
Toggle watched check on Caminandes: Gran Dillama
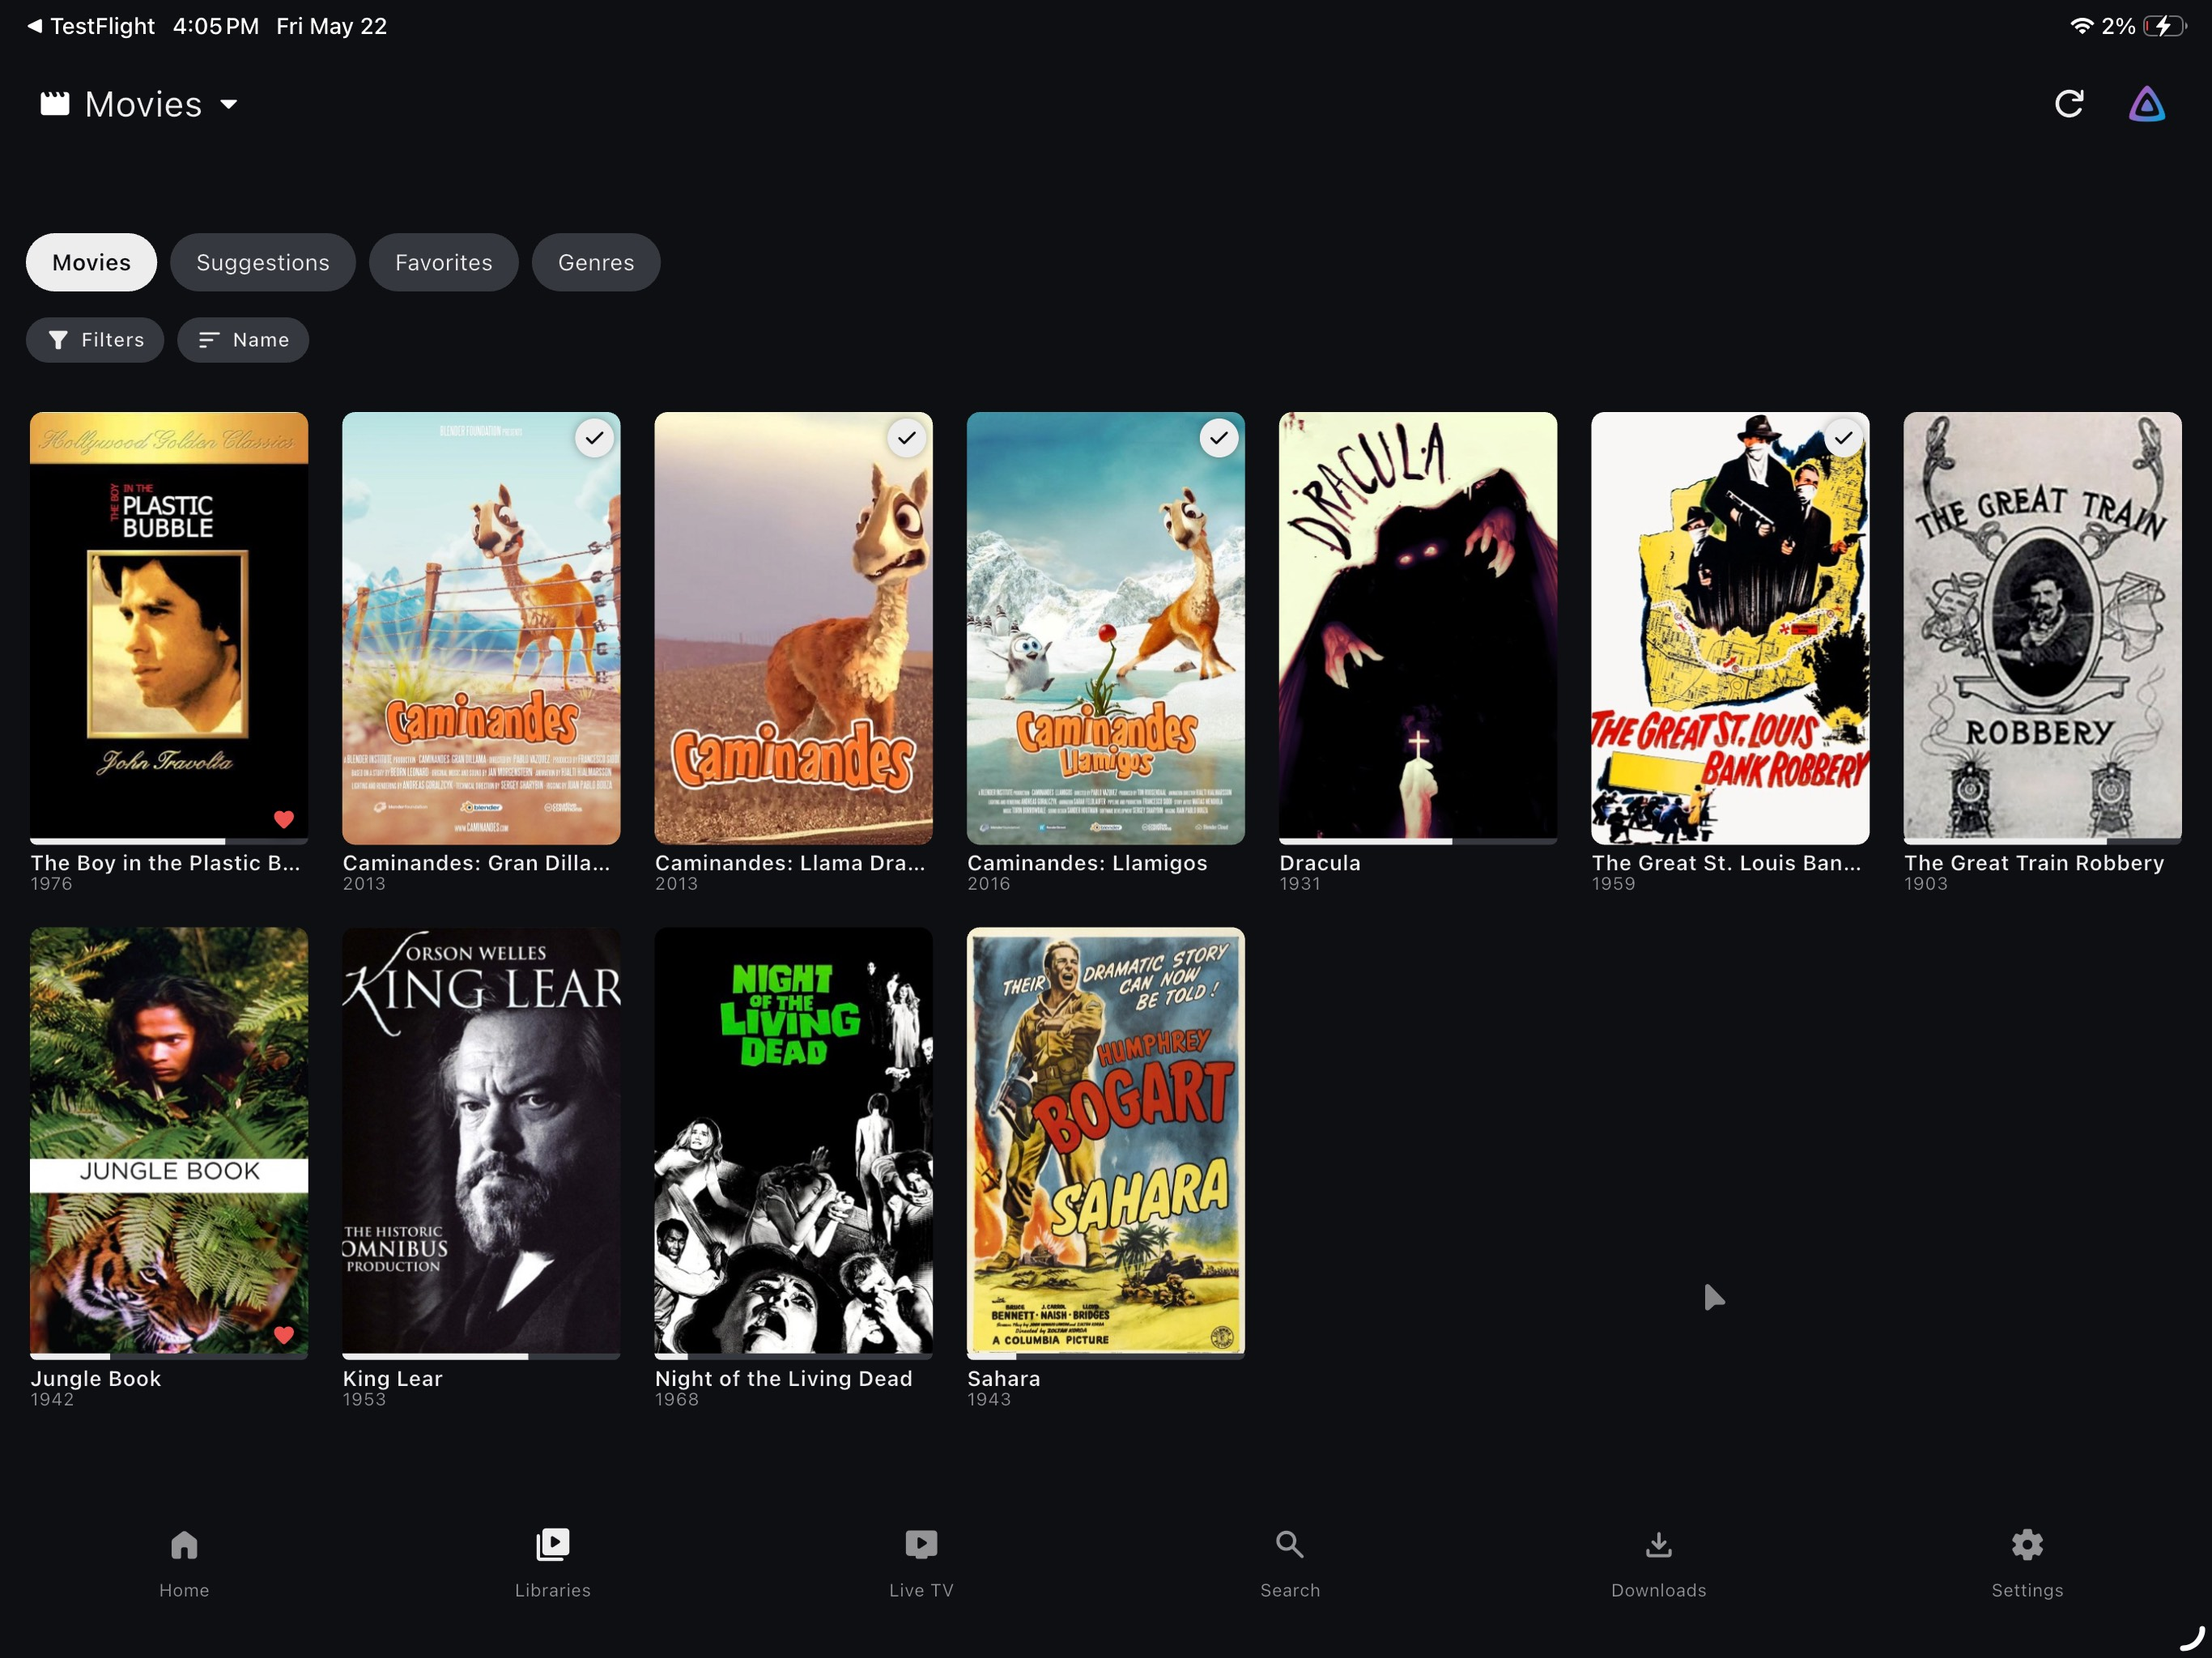point(594,438)
